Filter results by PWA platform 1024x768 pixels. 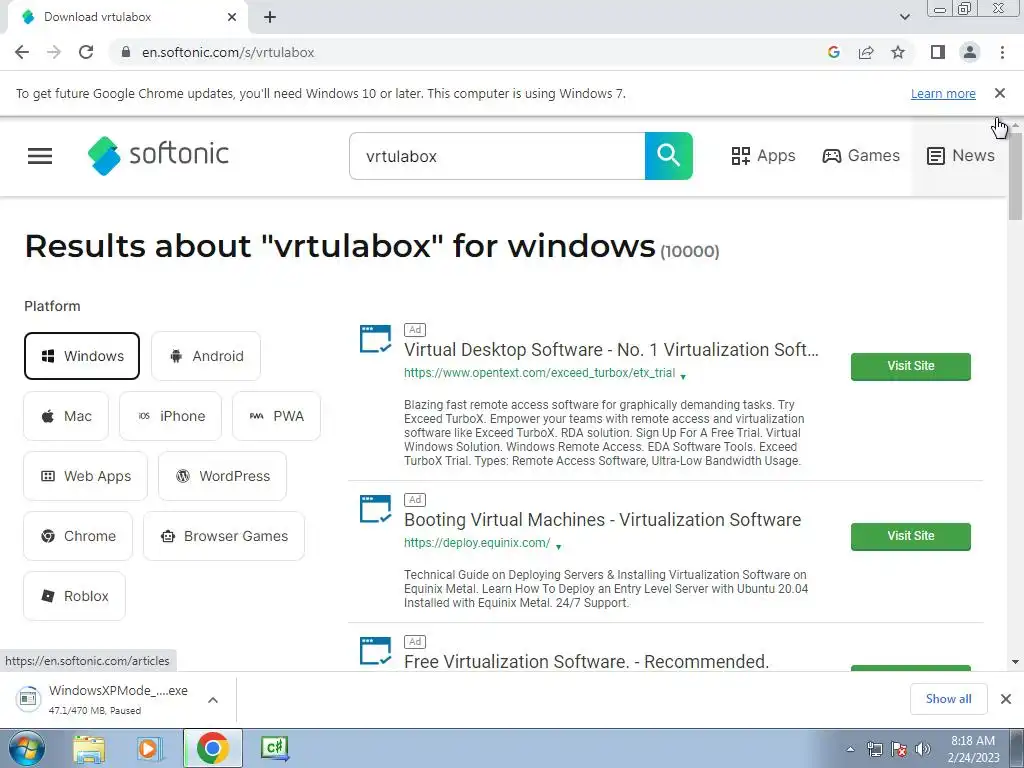(x=276, y=416)
